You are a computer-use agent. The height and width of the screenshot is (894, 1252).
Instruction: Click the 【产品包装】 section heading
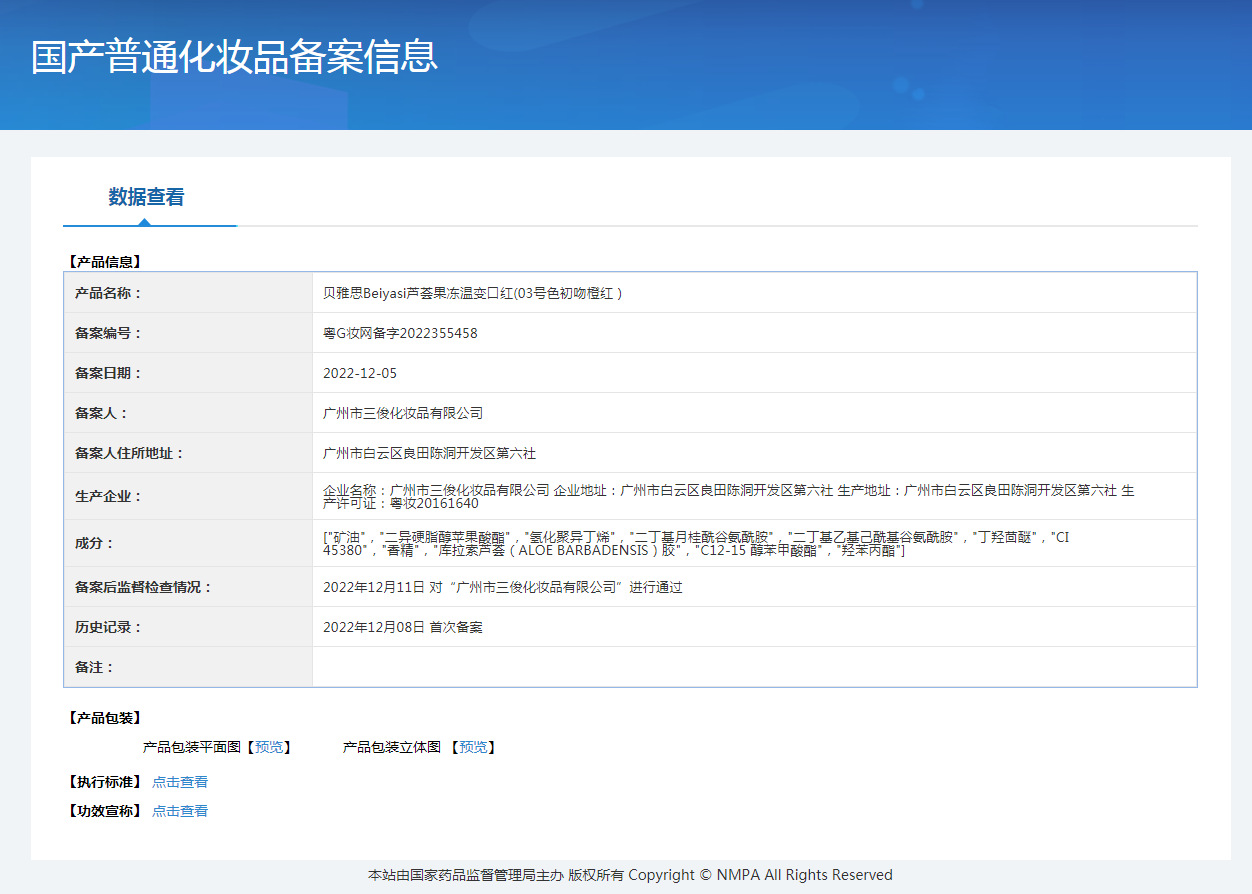pos(105,718)
